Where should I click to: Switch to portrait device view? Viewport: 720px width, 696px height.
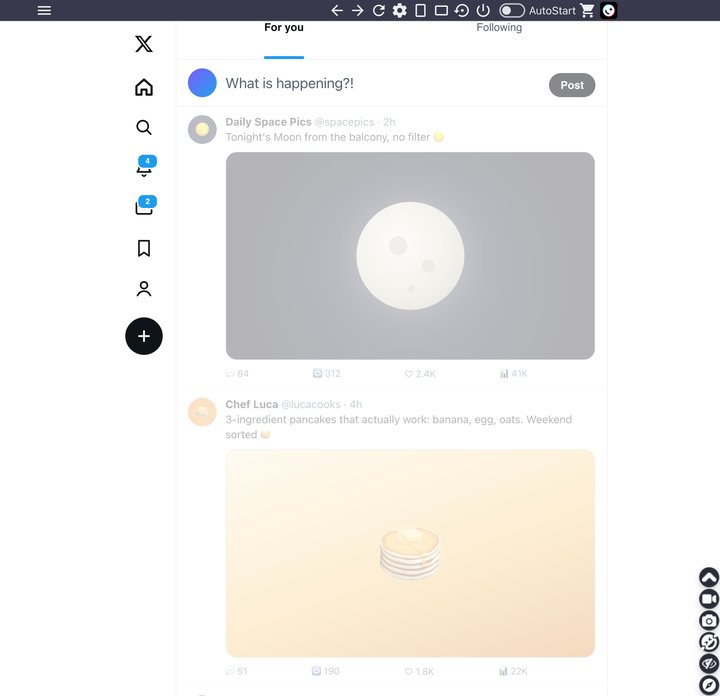(x=420, y=10)
